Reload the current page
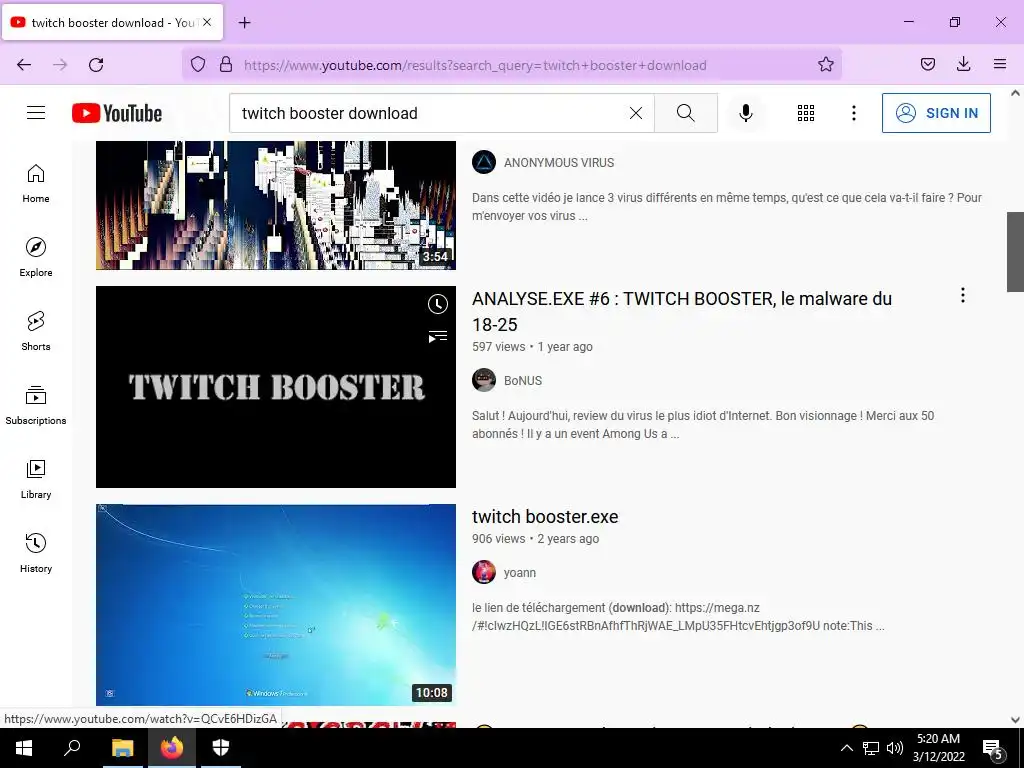The height and width of the screenshot is (768, 1024). tap(96, 65)
